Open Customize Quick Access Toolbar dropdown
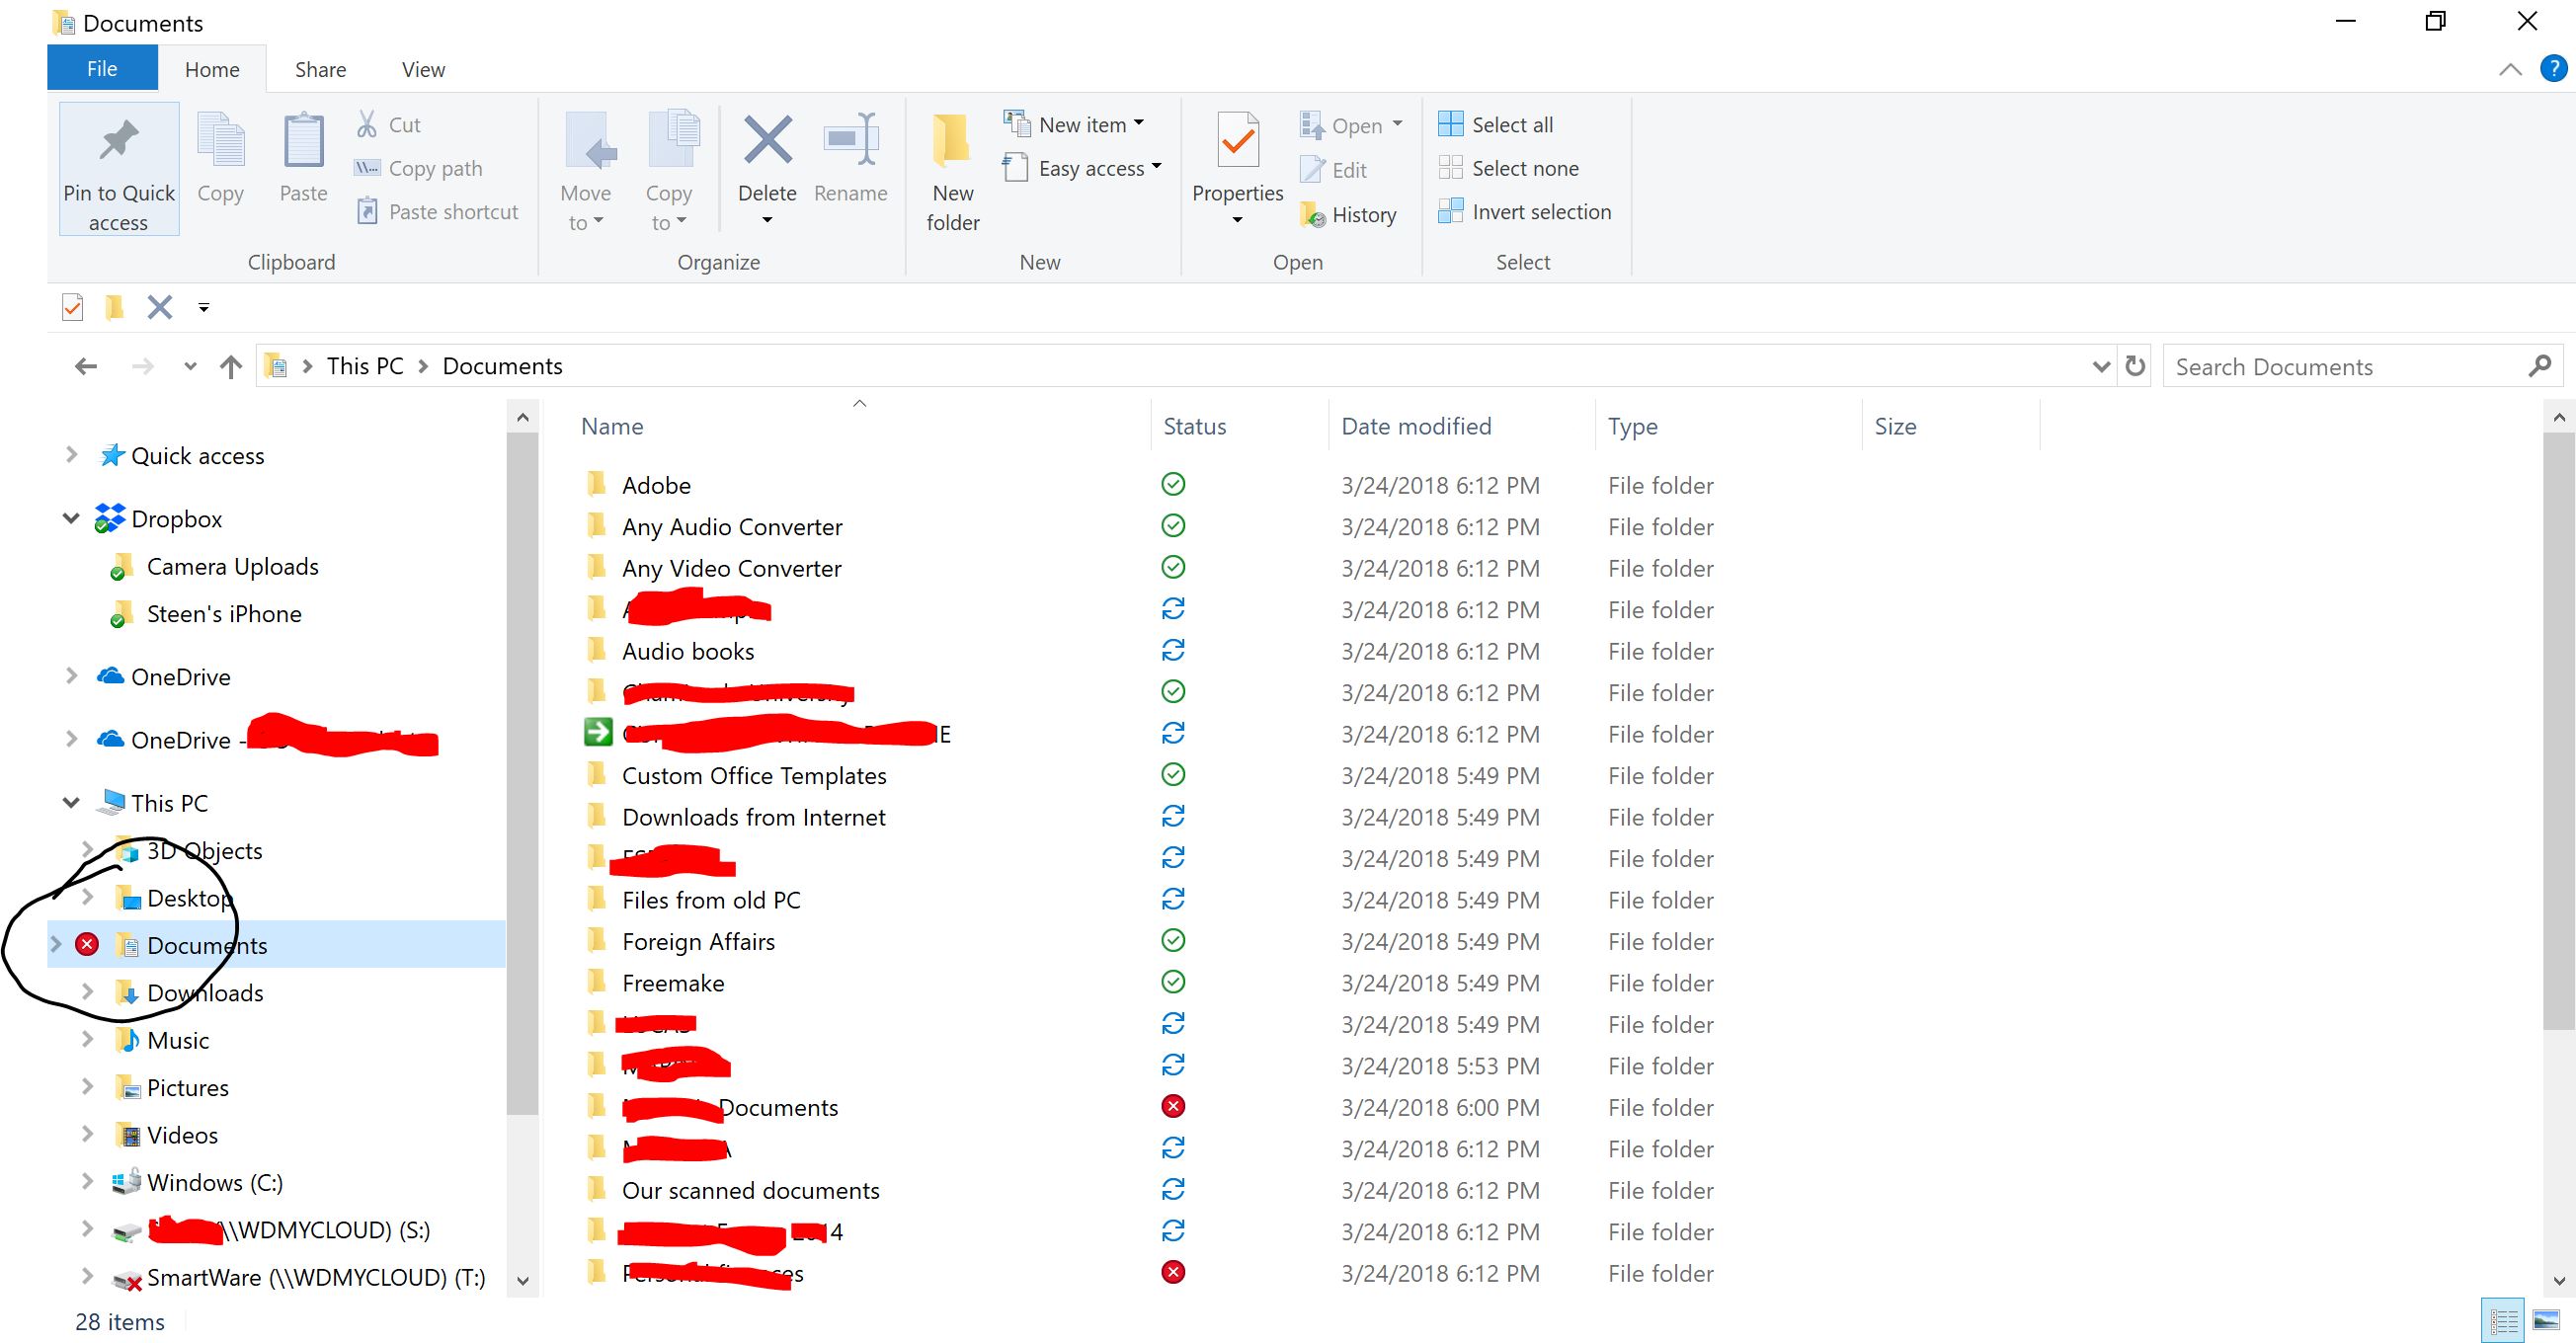Image resolution: width=2576 pixels, height=1343 pixels. (x=203, y=308)
